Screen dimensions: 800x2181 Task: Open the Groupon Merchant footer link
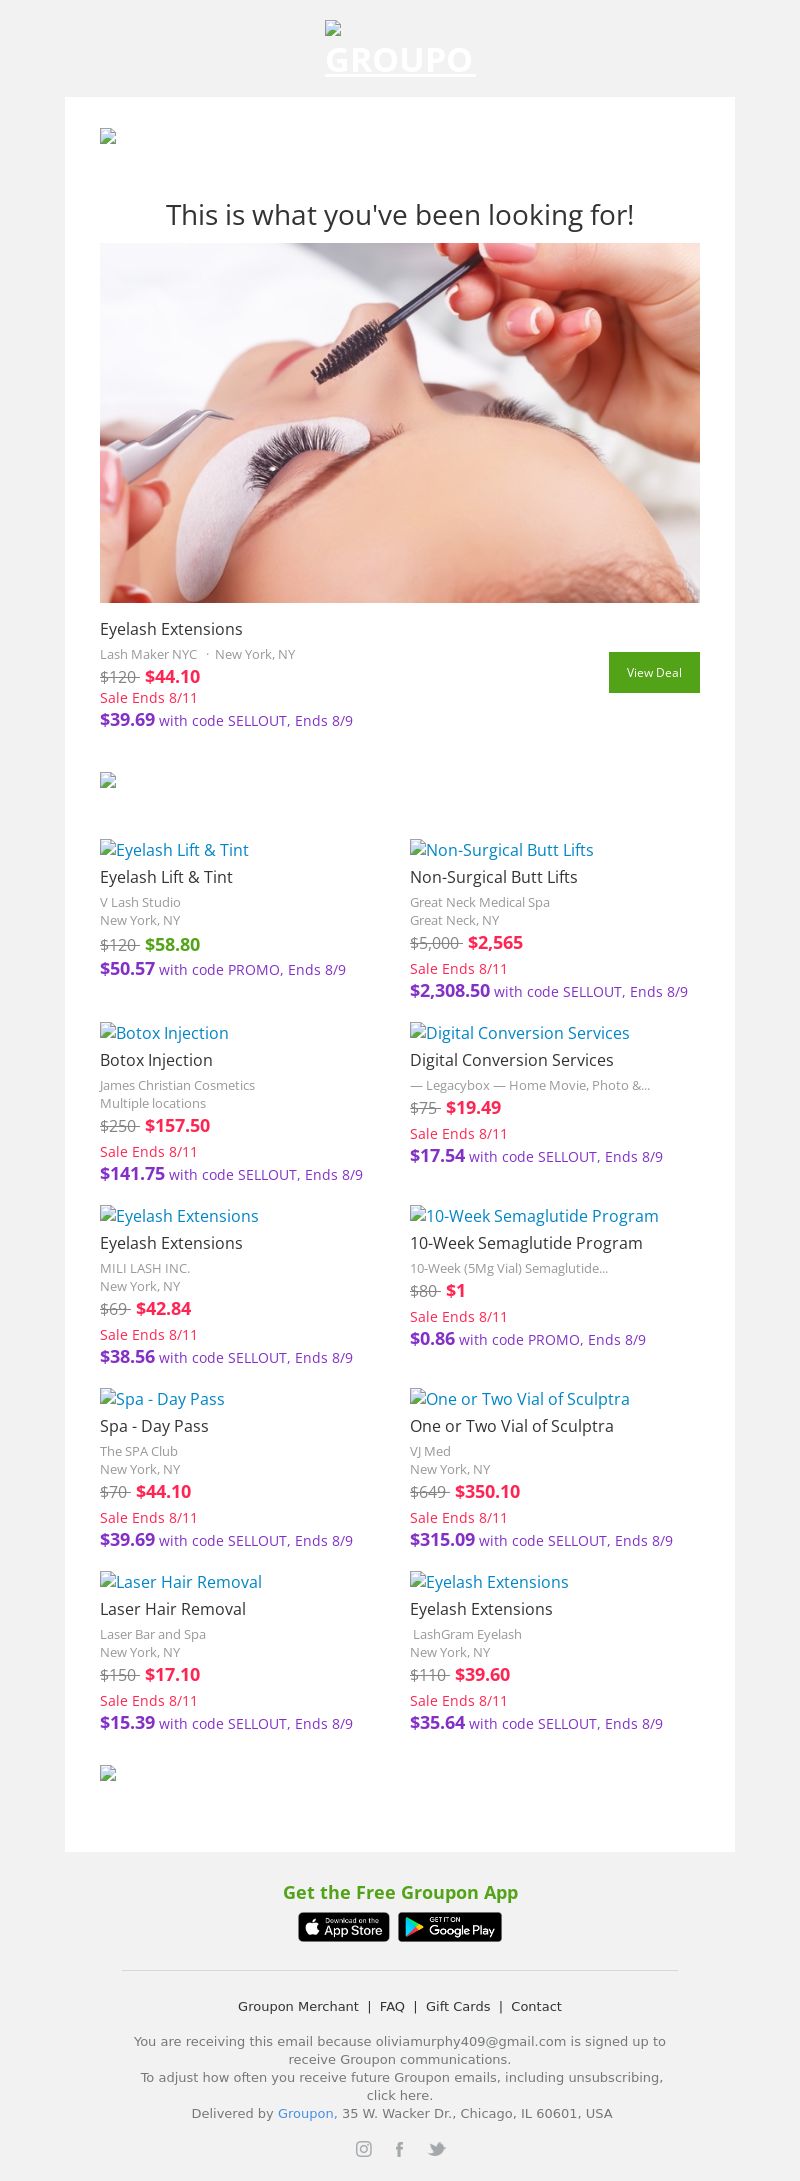coord(298,2006)
